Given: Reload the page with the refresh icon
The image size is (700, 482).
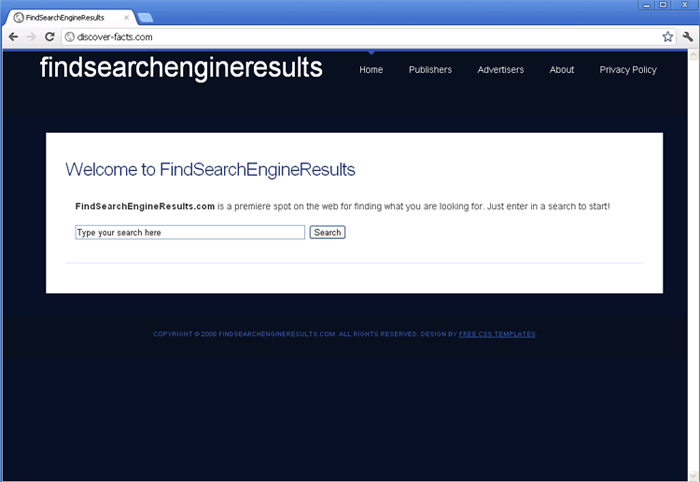Looking at the screenshot, I should click(50, 37).
